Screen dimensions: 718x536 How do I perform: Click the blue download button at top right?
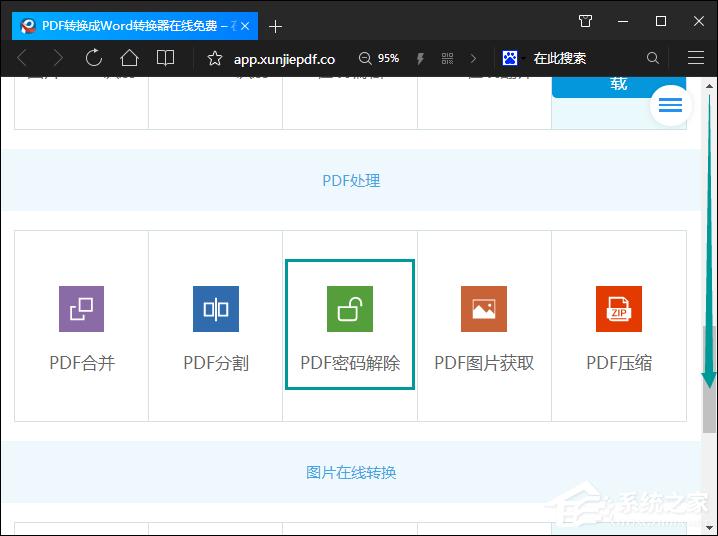pos(619,87)
